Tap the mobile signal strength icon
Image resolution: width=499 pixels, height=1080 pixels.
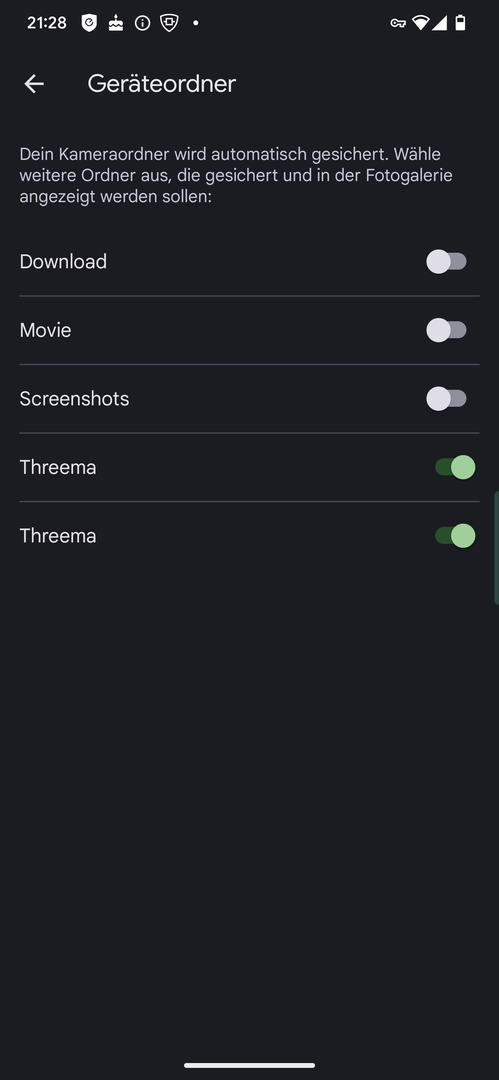440,23
